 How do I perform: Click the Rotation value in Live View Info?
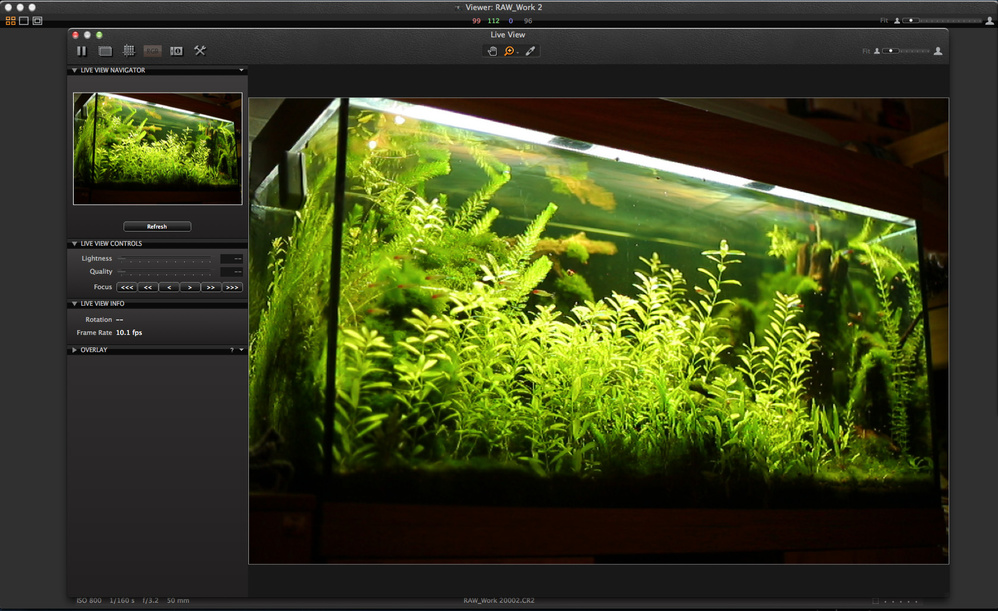[120, 320]
